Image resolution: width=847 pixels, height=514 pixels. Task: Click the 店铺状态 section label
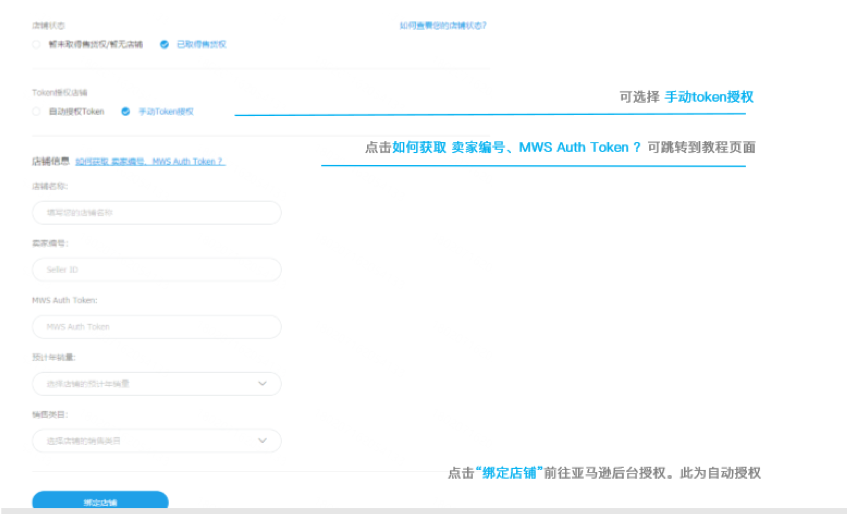48,25
